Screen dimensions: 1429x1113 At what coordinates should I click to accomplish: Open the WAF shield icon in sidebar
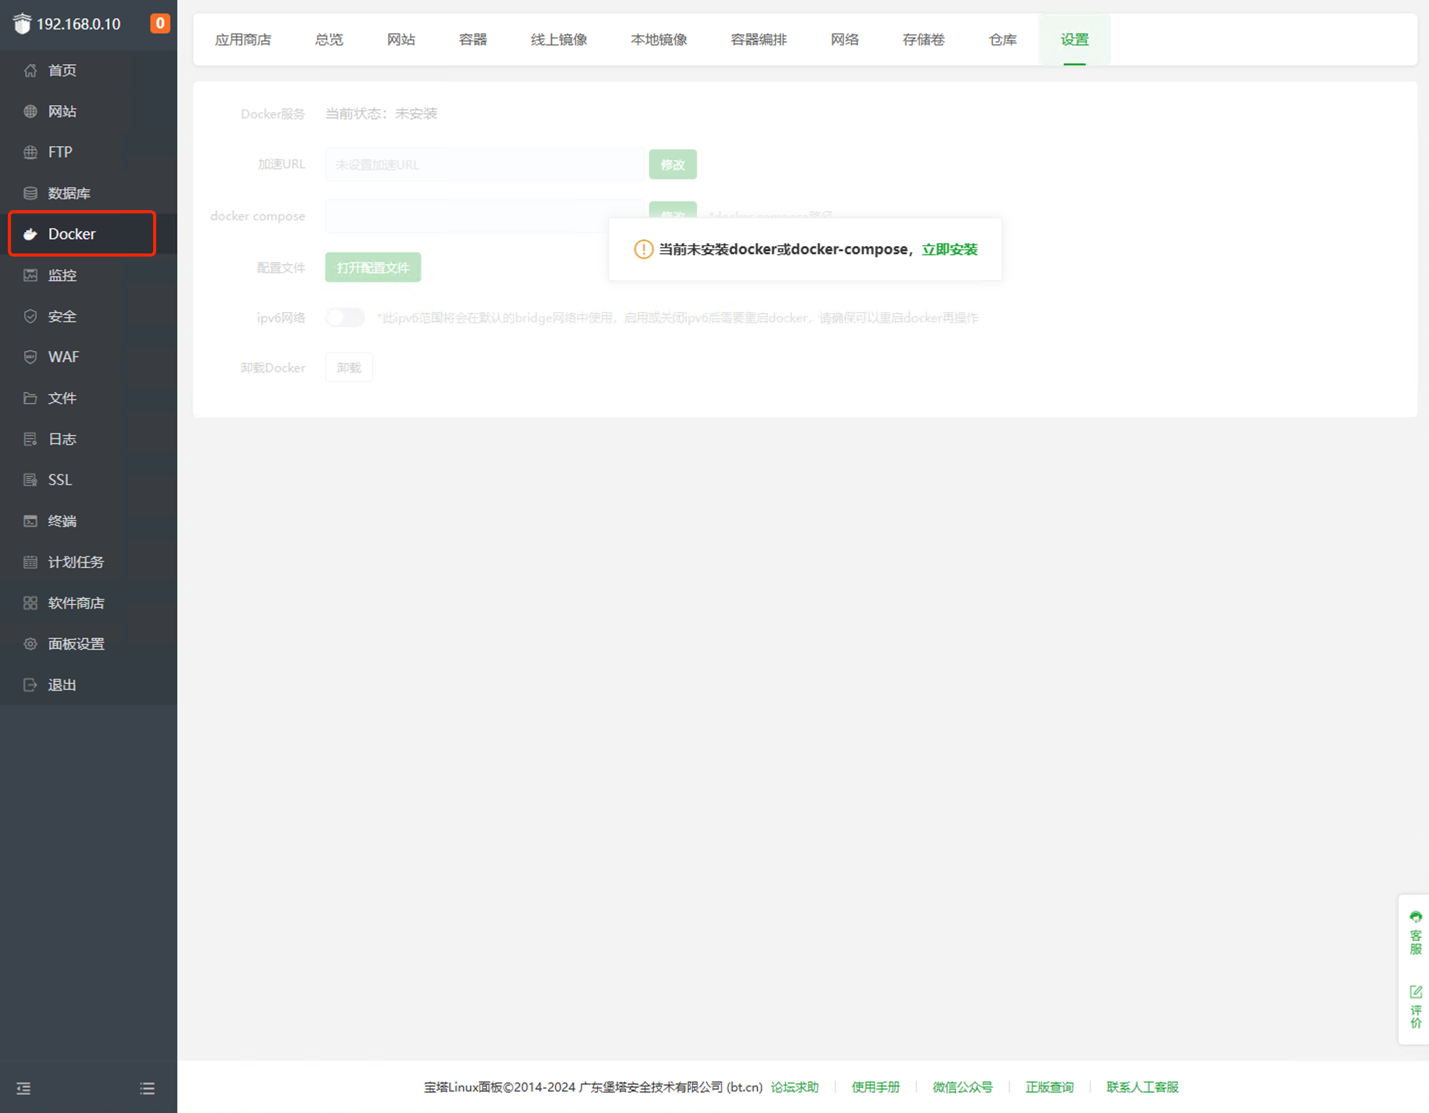click(x=30, y=357)
